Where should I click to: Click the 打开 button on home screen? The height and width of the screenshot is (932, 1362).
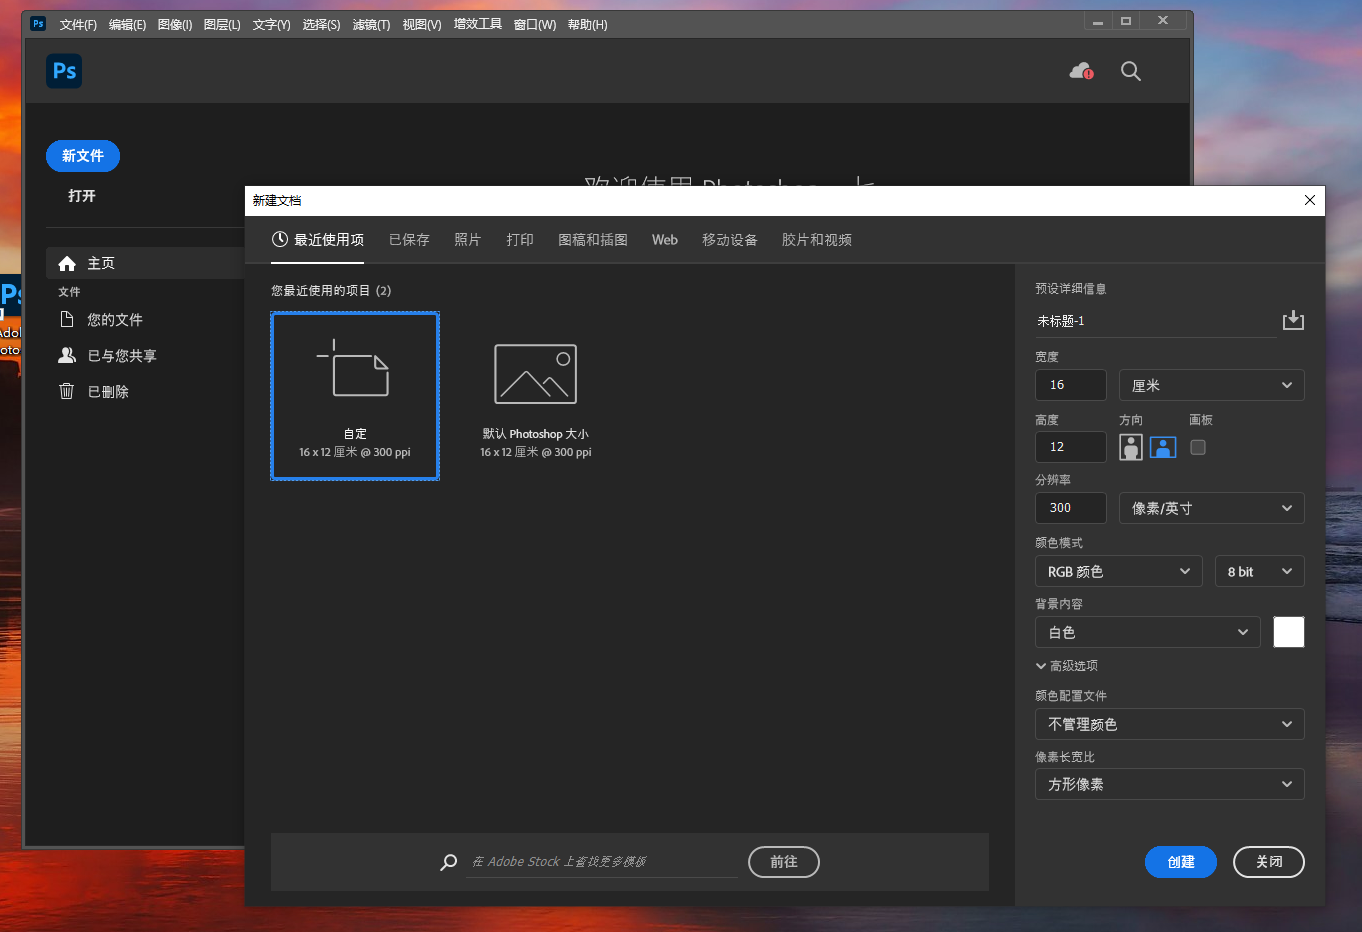click(82, 196)
